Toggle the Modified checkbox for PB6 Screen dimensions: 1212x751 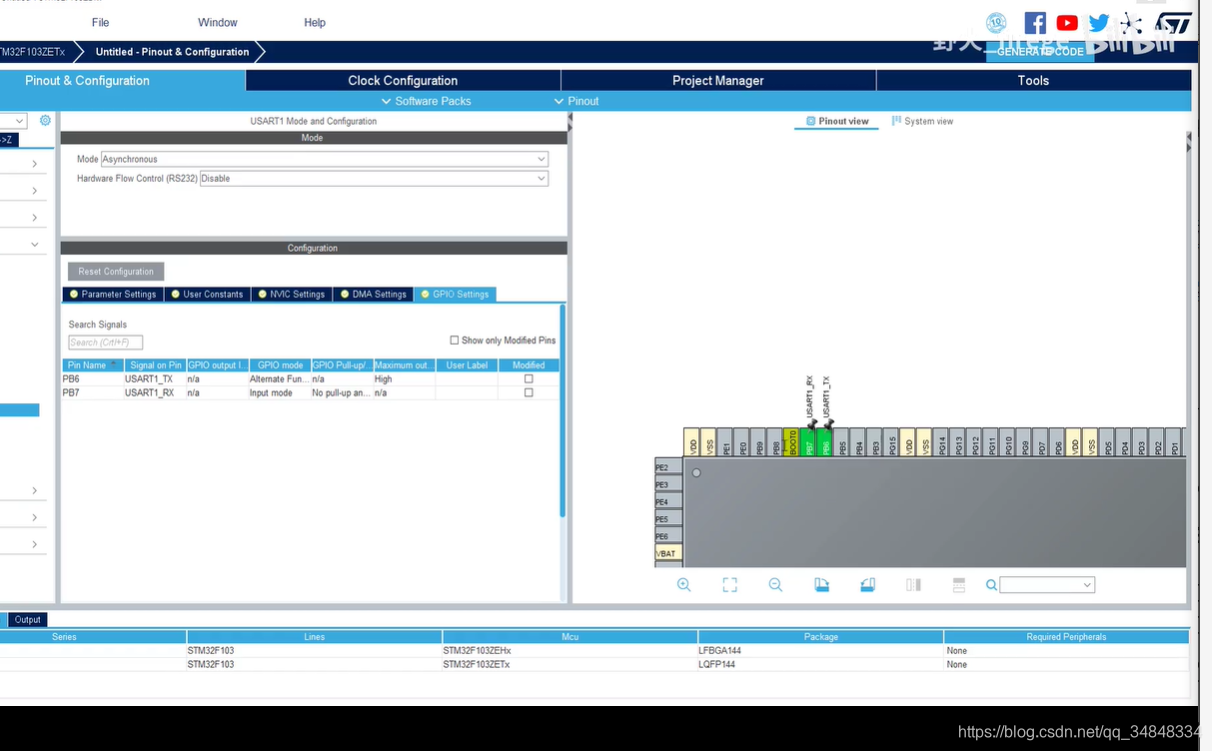pyautogui.click(x=529, y=379)
